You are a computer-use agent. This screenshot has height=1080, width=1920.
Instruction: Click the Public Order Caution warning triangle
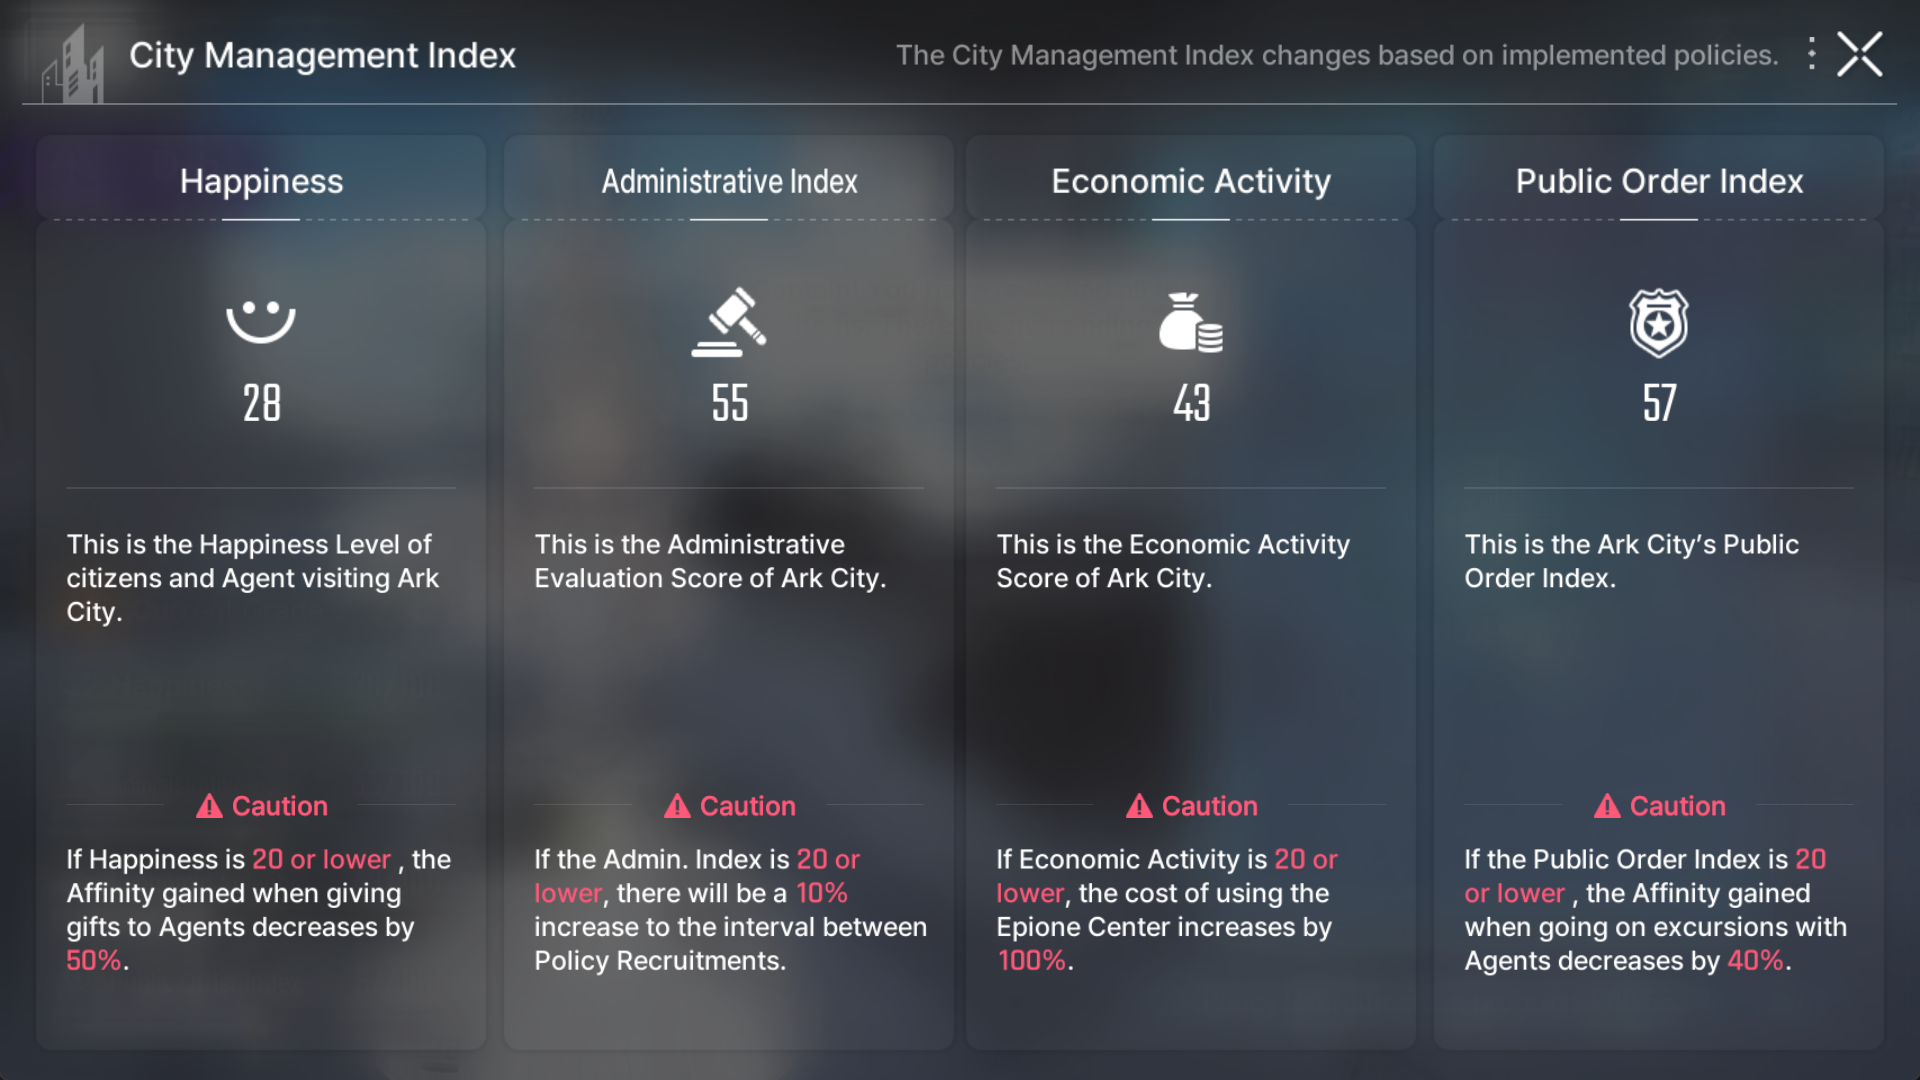[x=1608, y=806]
